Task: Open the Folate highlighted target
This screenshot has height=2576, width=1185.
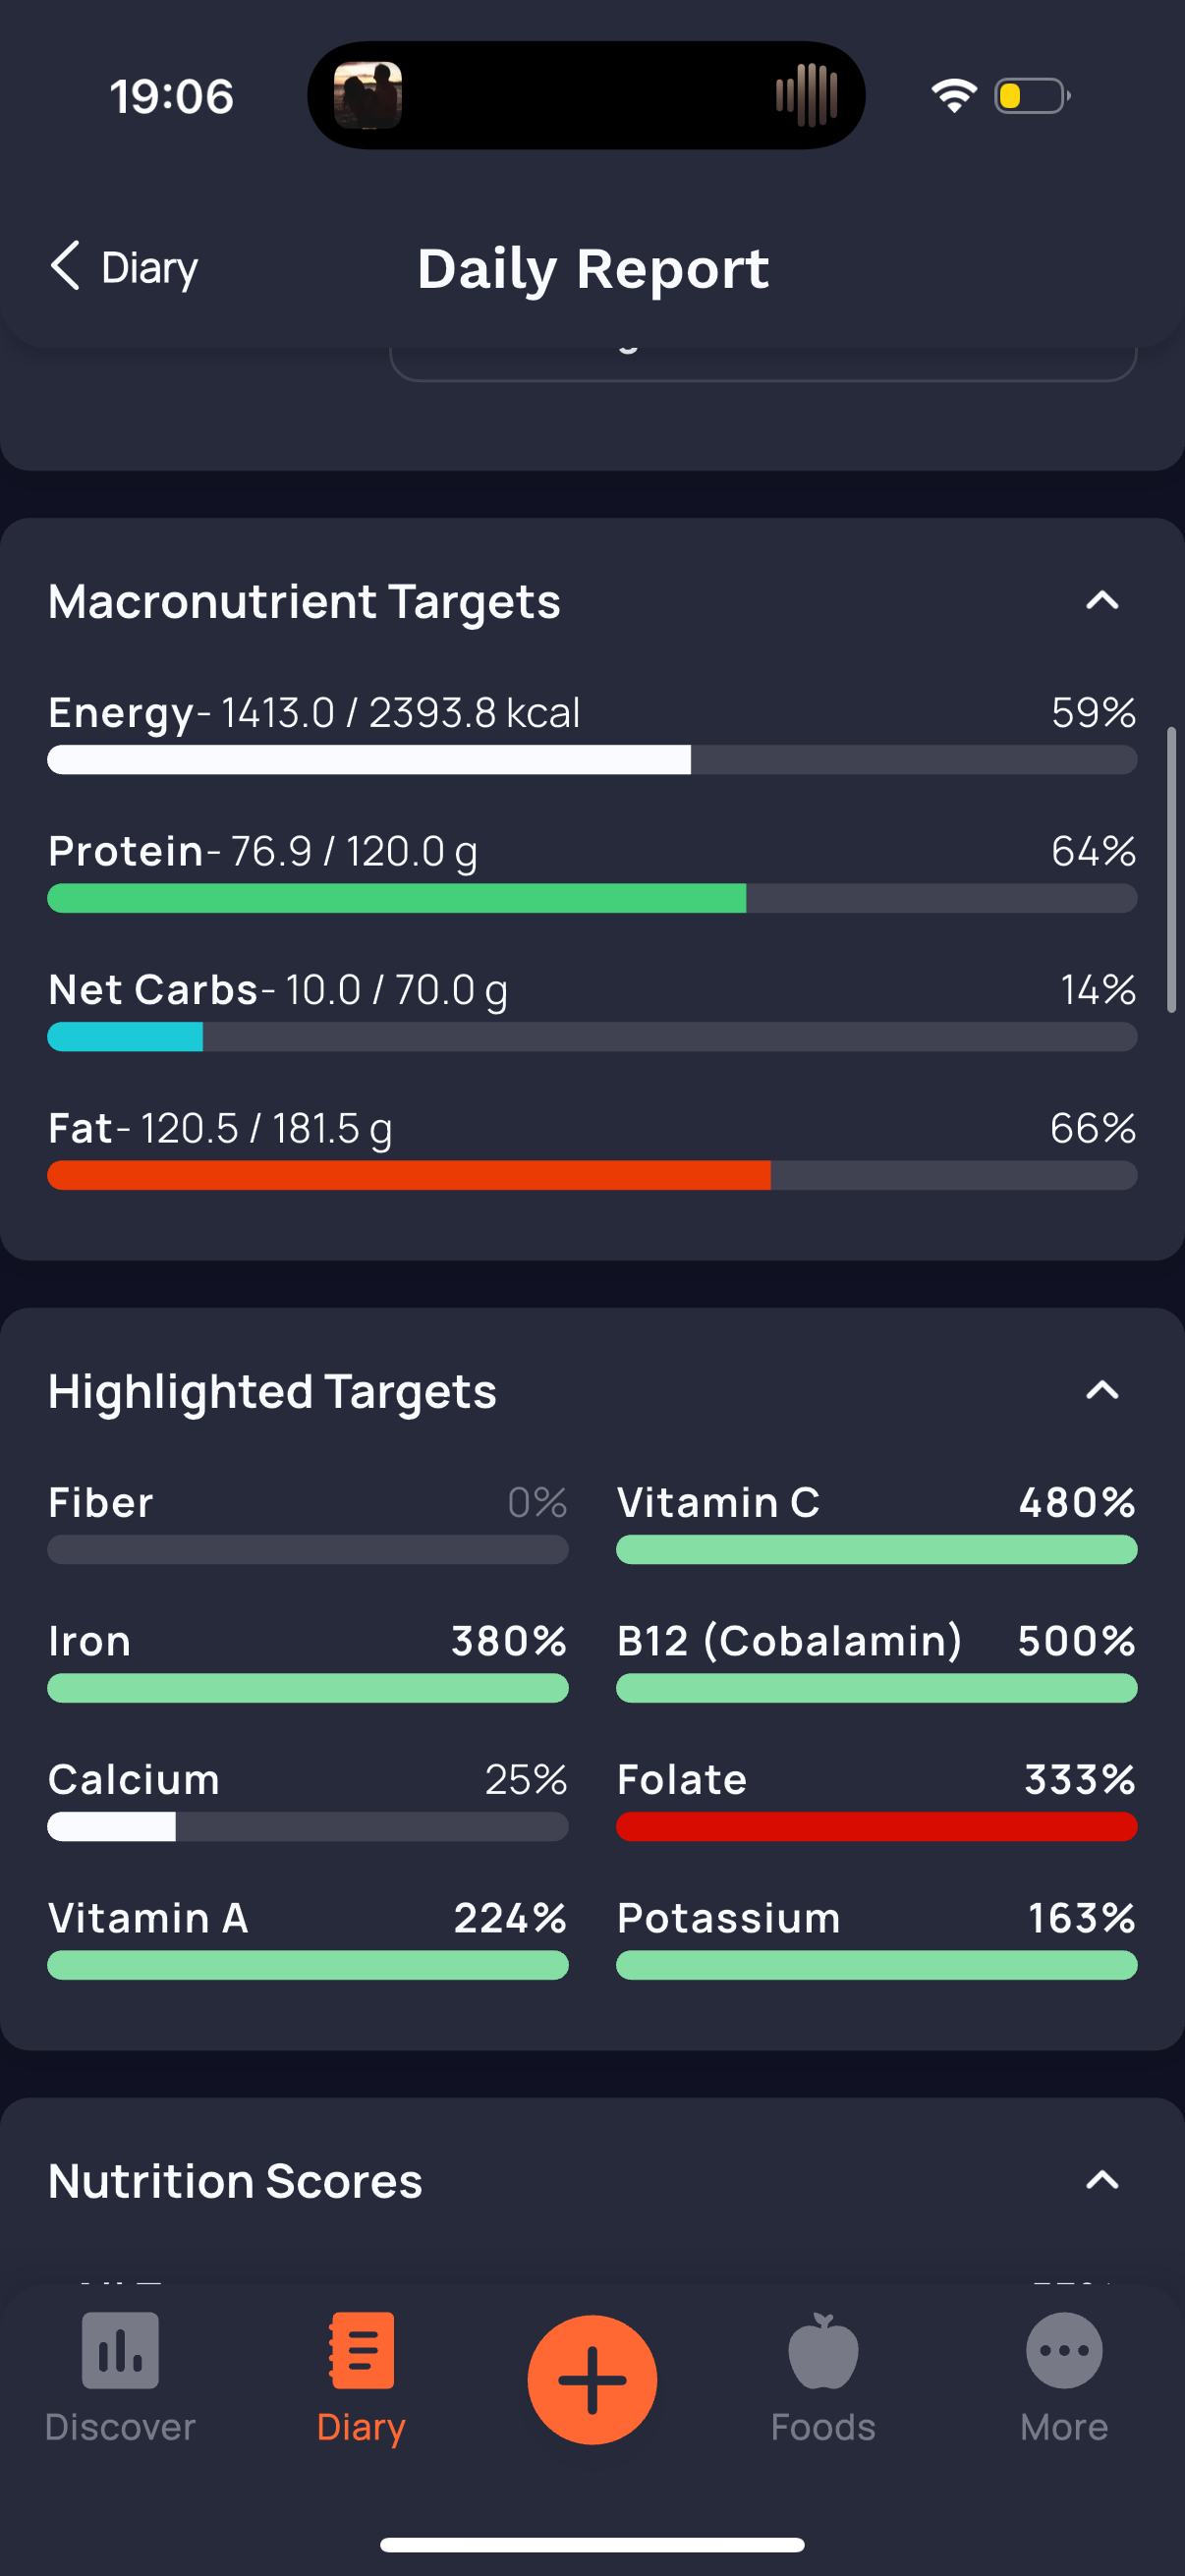Action: [x=877, y=1799]
